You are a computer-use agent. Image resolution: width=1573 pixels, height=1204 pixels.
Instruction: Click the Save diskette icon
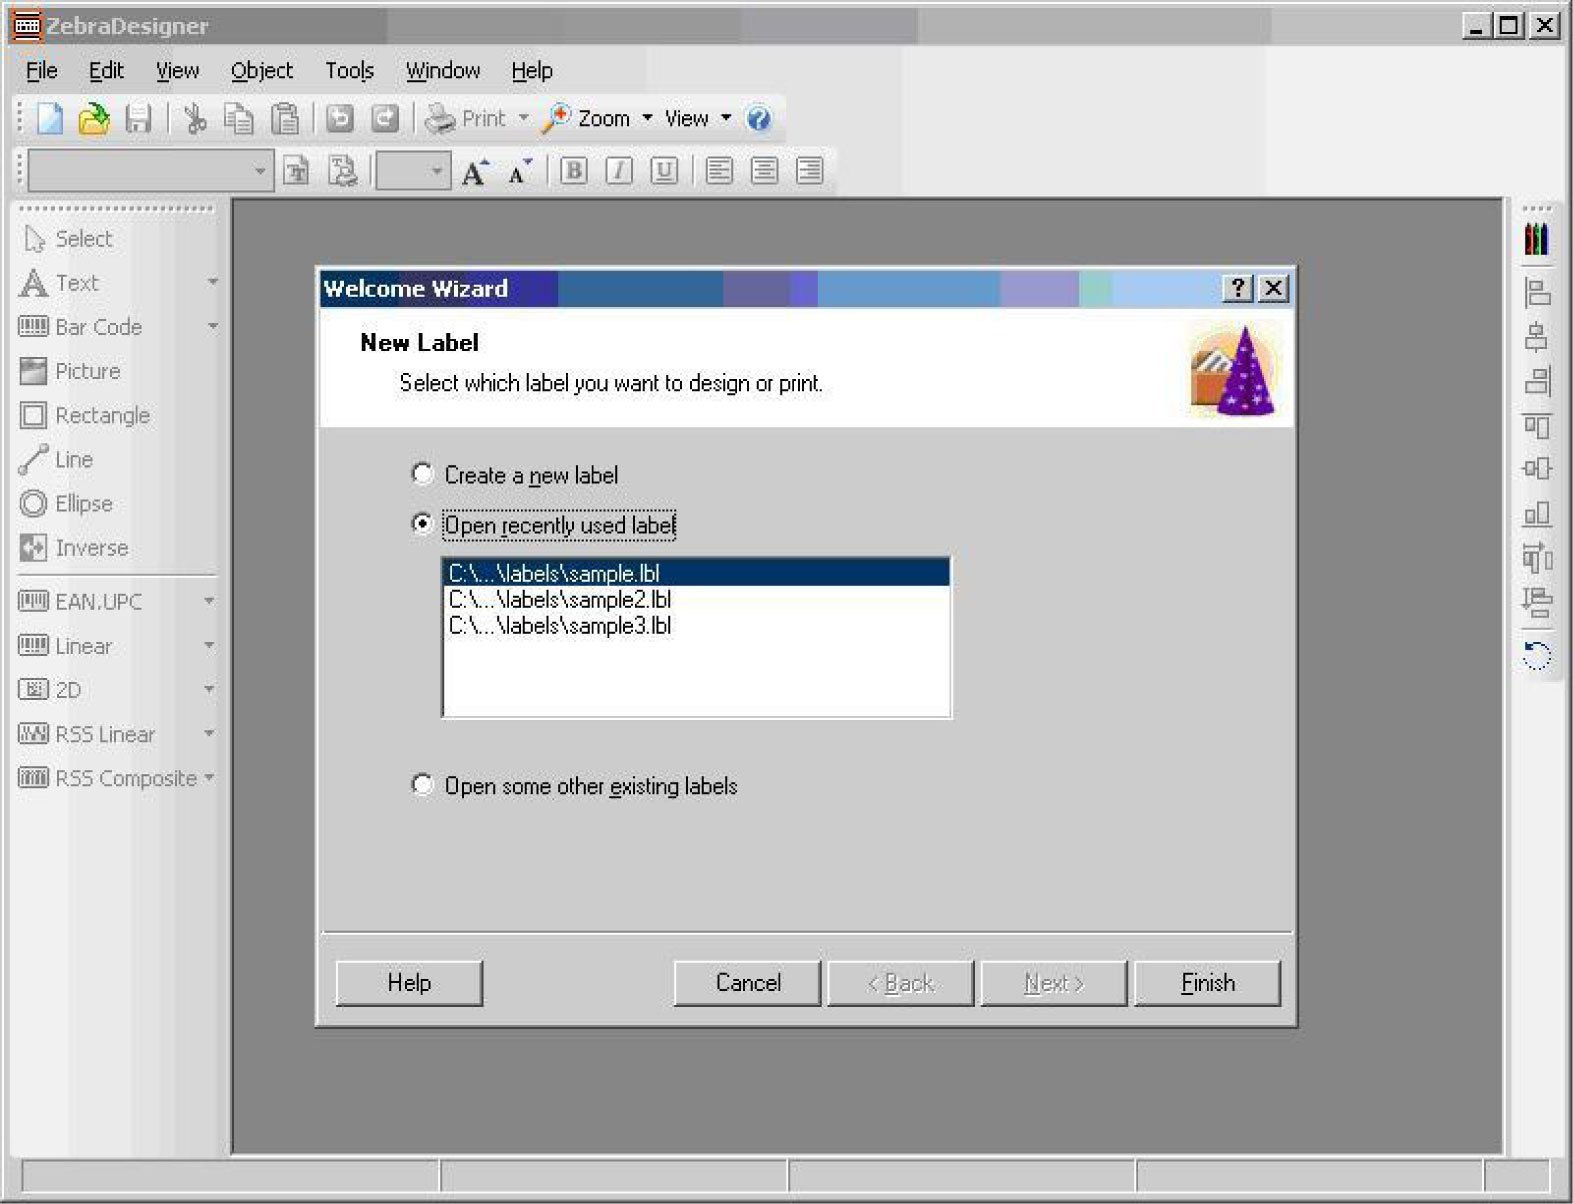138,119
